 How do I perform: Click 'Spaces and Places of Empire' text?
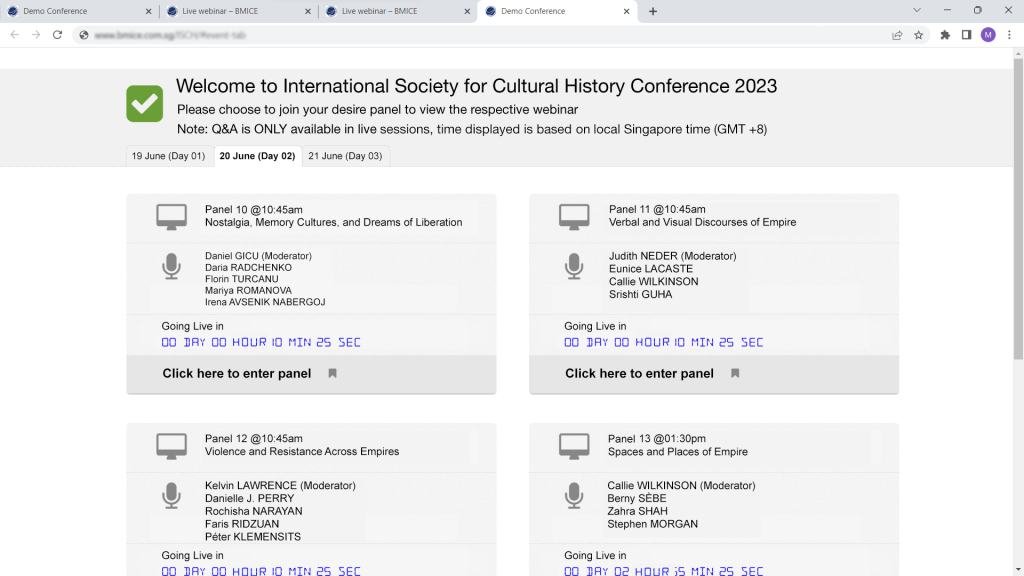[x=678, y=452]
